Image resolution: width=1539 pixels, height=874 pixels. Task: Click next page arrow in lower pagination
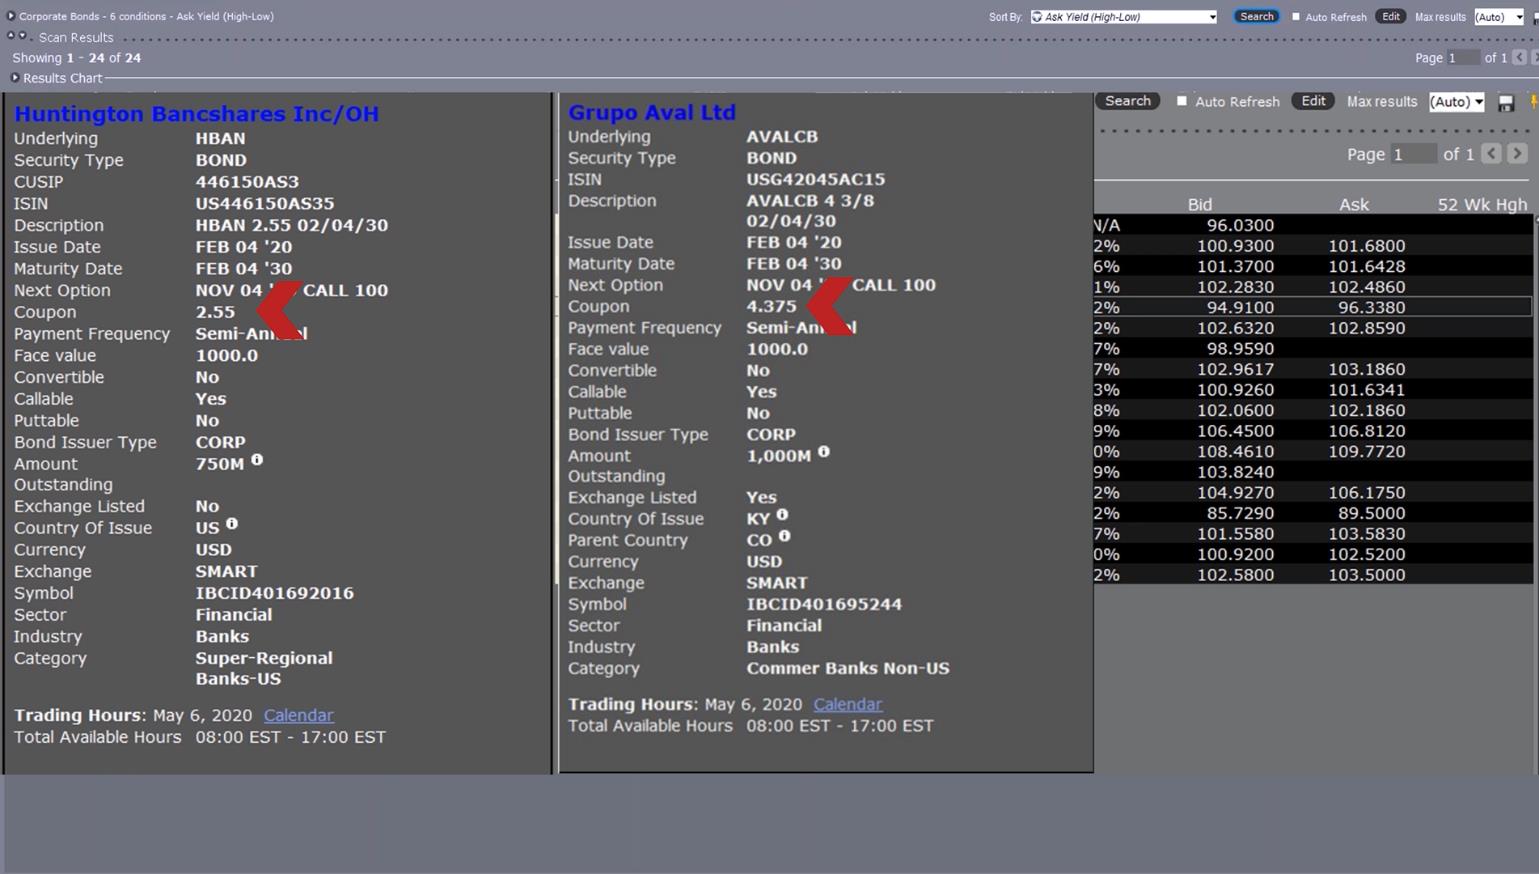tap(1517, 154)
